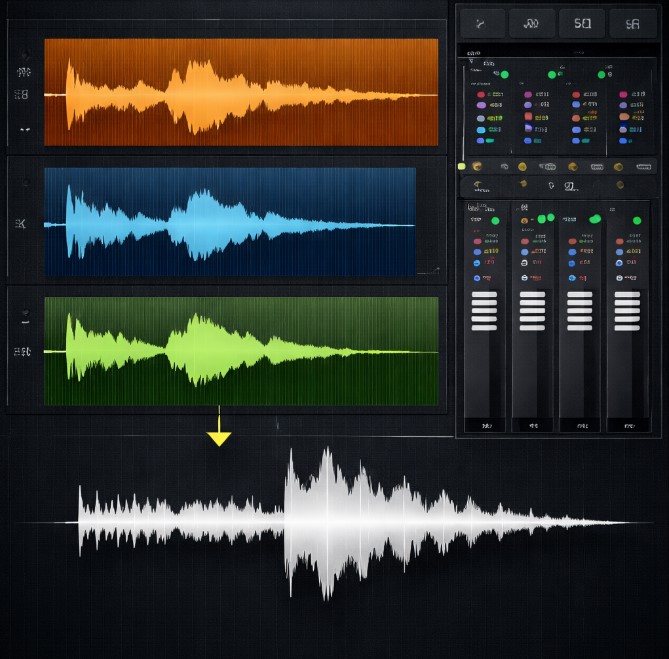Screen dimensions: 669x659
Task: Click the crossed-arrows icon left of the blue waveform
Action: (x=20, y=223)
